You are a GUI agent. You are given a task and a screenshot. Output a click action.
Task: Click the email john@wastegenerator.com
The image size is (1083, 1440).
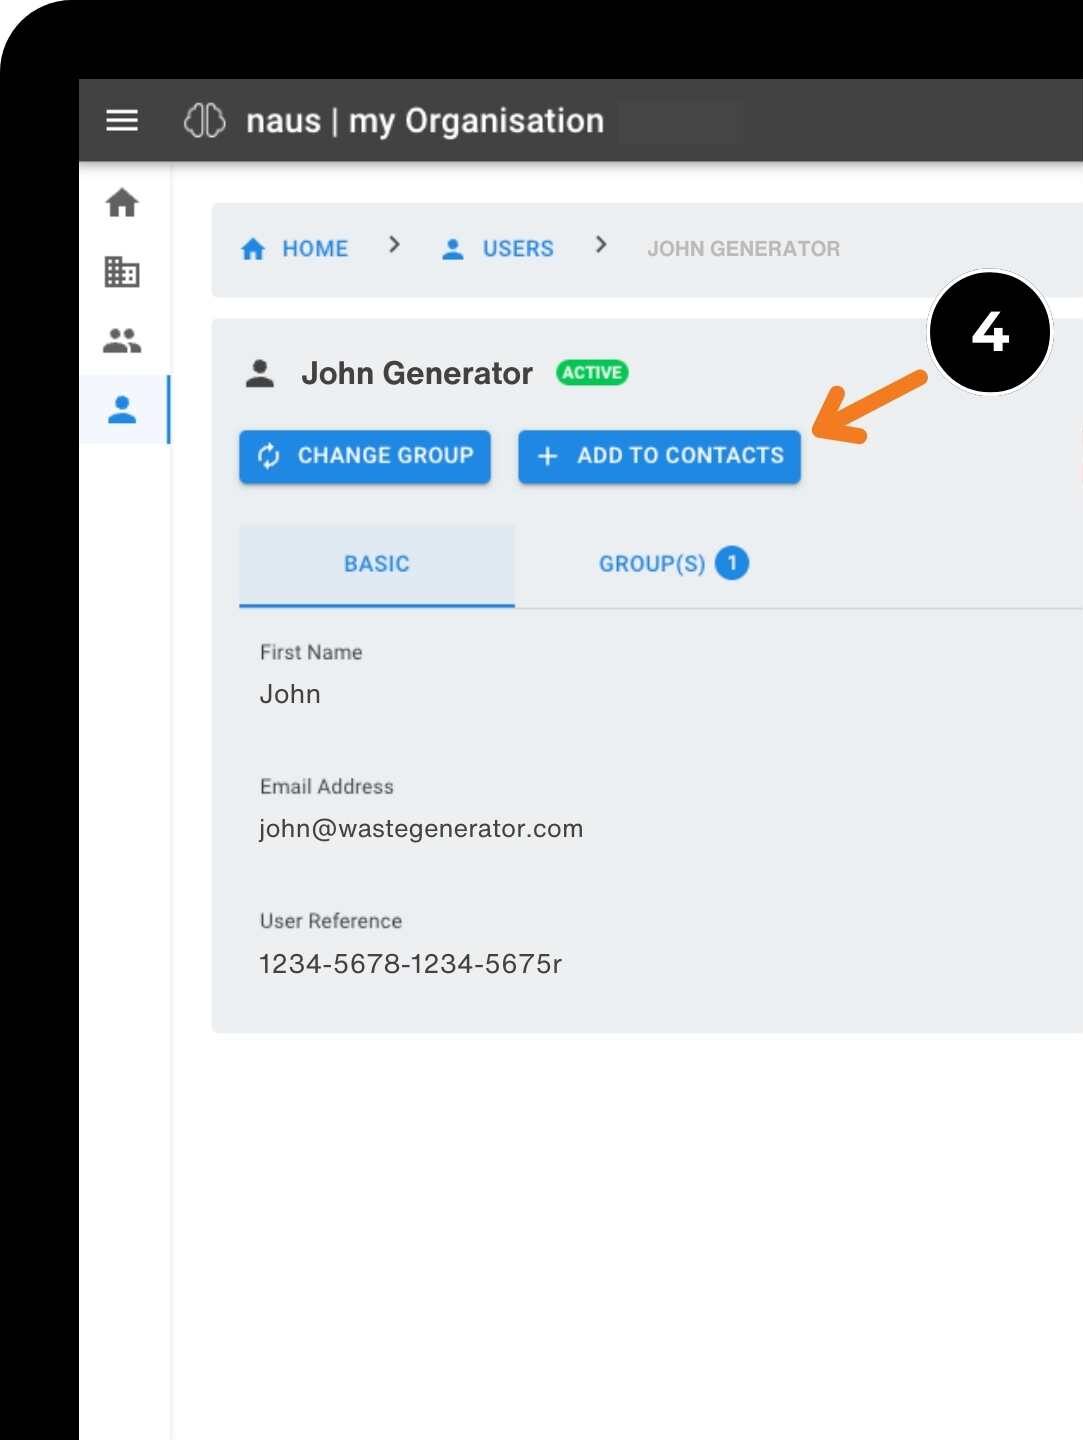click(x=421, y=829)
